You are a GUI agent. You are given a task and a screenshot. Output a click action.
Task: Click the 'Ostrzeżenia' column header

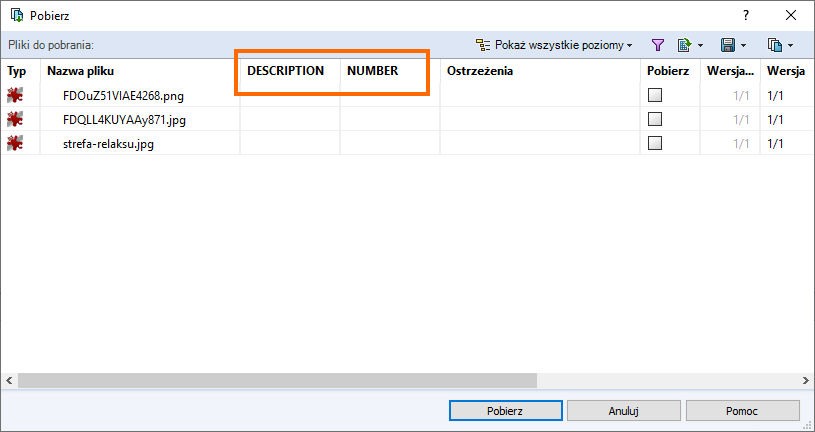(x=480, y=71)
